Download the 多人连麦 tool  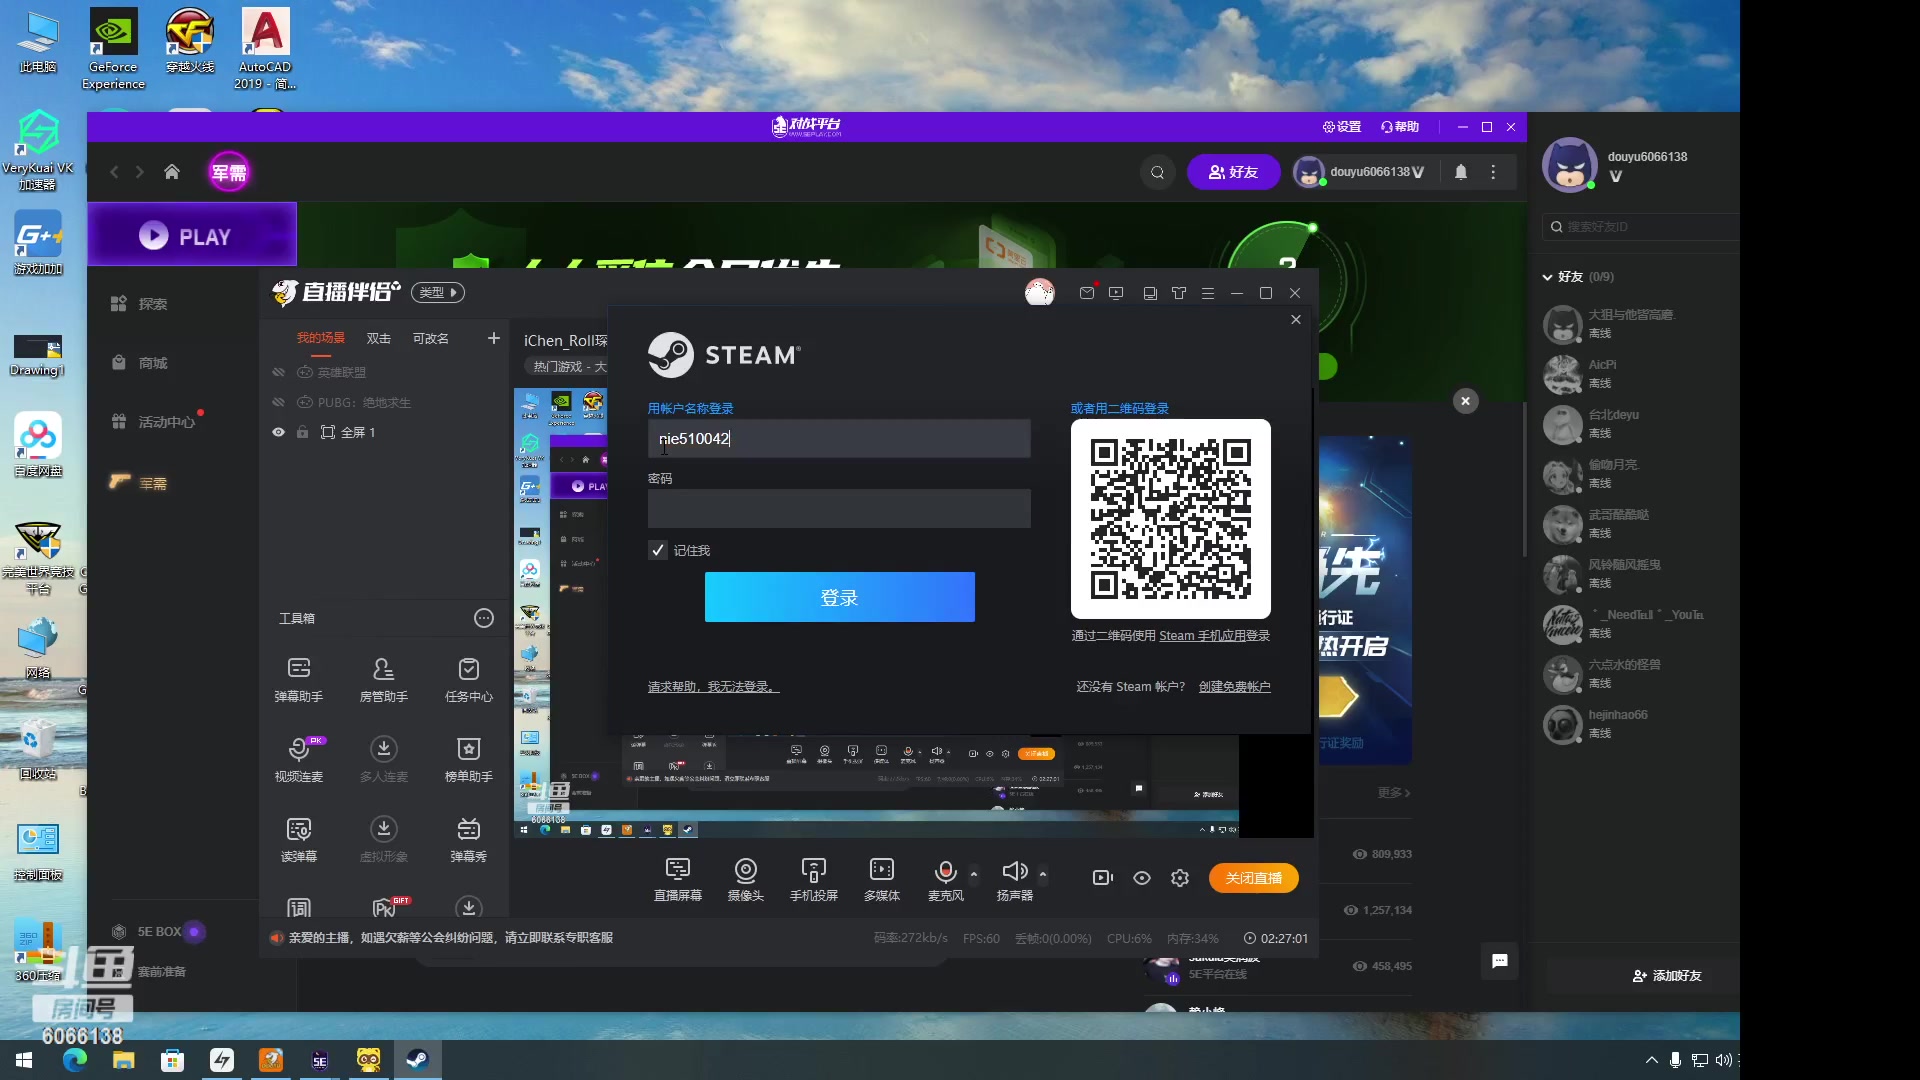[x=384, y=759]
